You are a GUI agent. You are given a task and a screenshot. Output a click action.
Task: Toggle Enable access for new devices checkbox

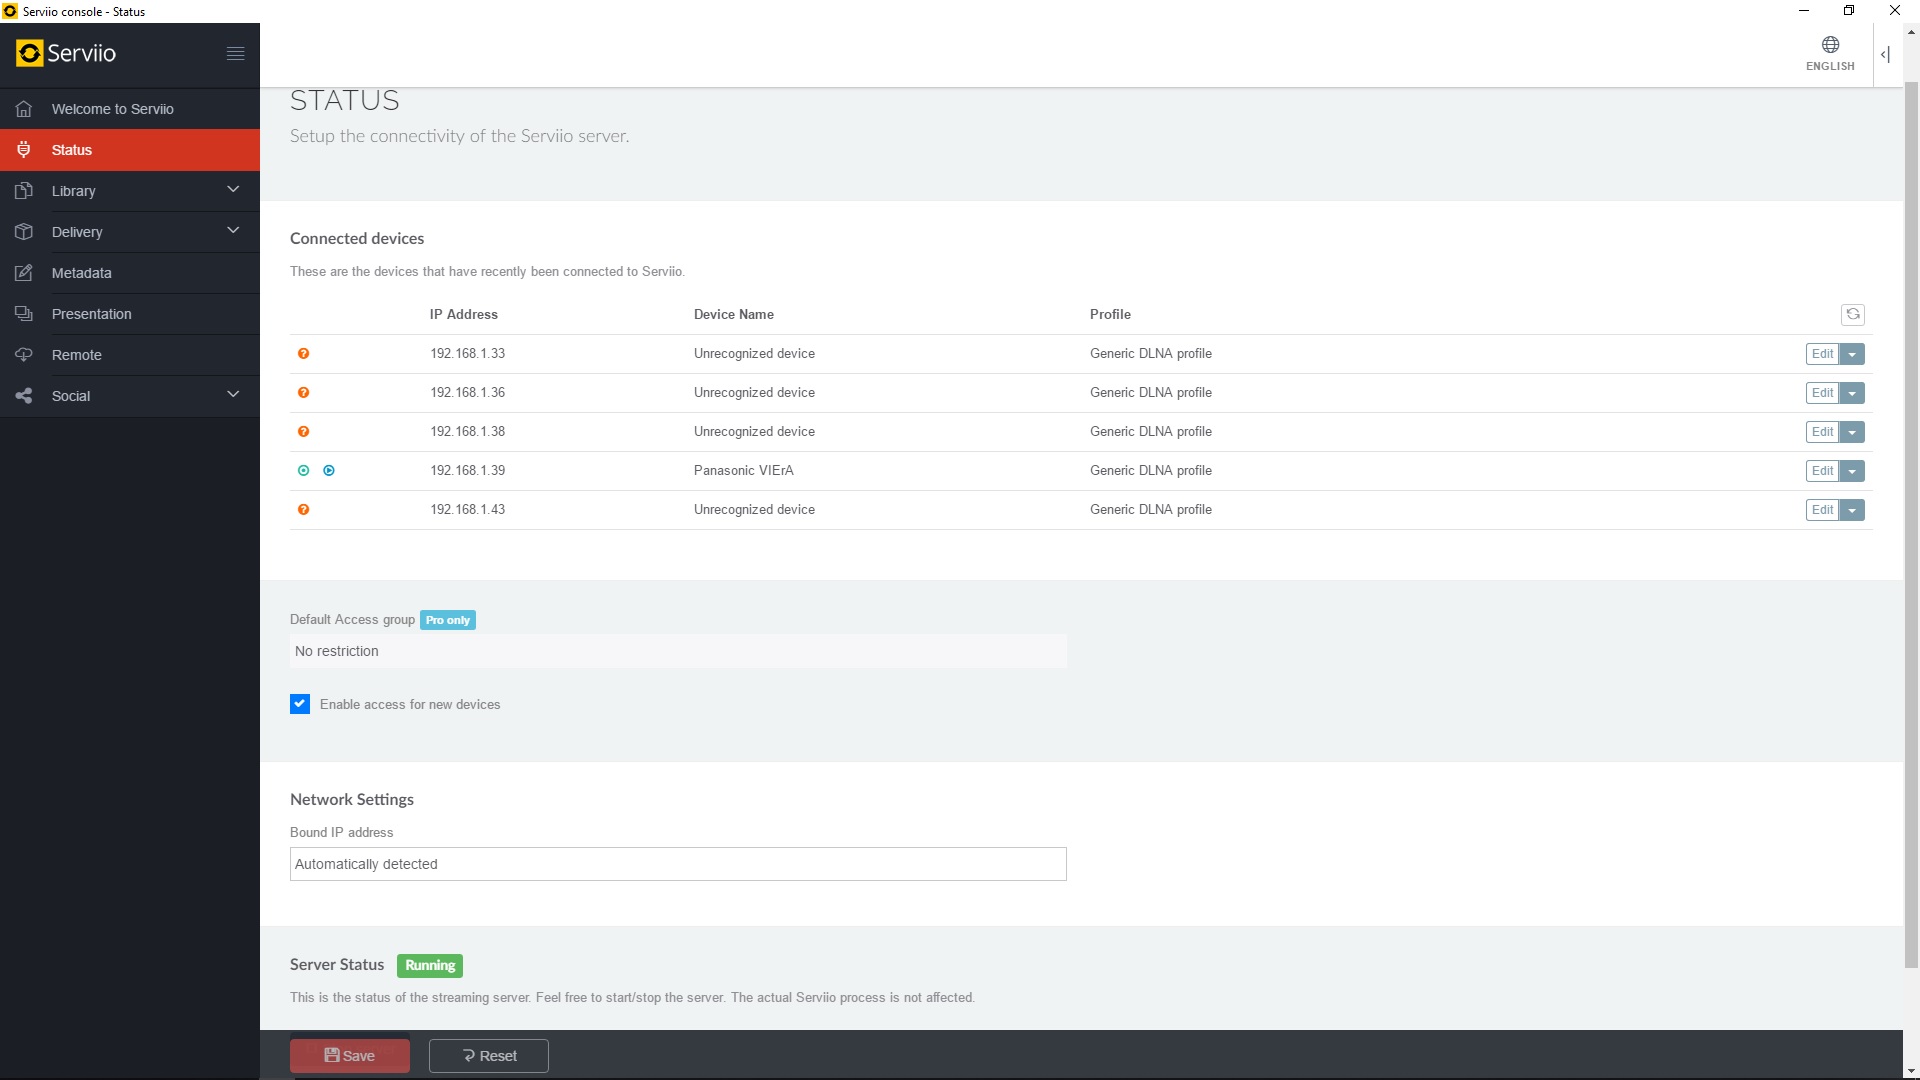coord(300,704)
